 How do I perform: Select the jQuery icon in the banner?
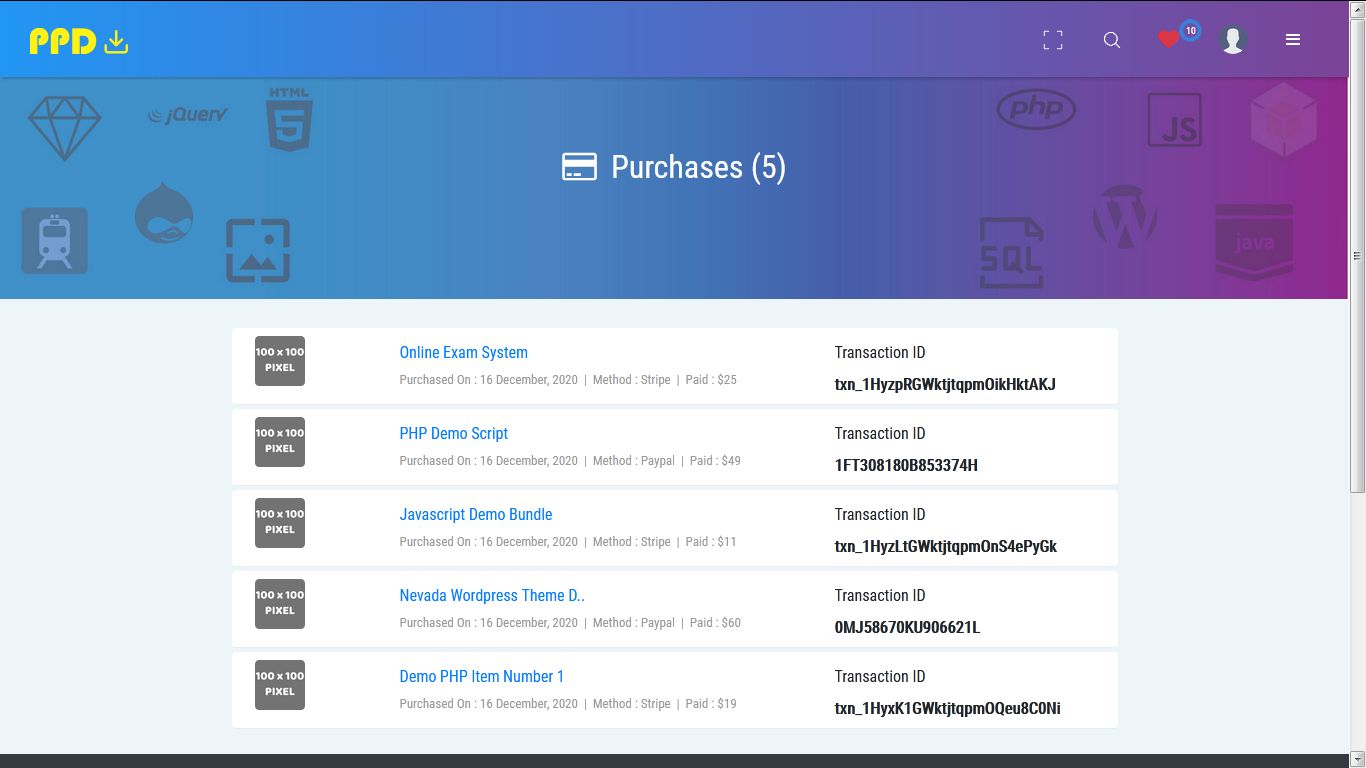(x=188, y=114)
